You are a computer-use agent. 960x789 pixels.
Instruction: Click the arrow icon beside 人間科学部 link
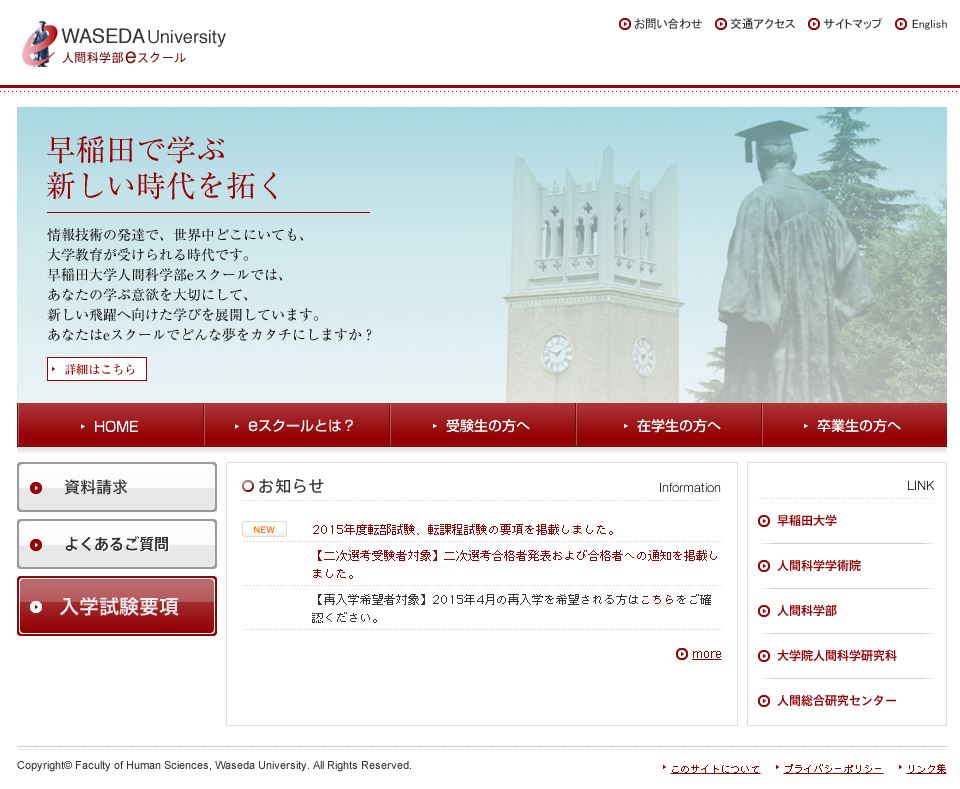coord(763,611)
